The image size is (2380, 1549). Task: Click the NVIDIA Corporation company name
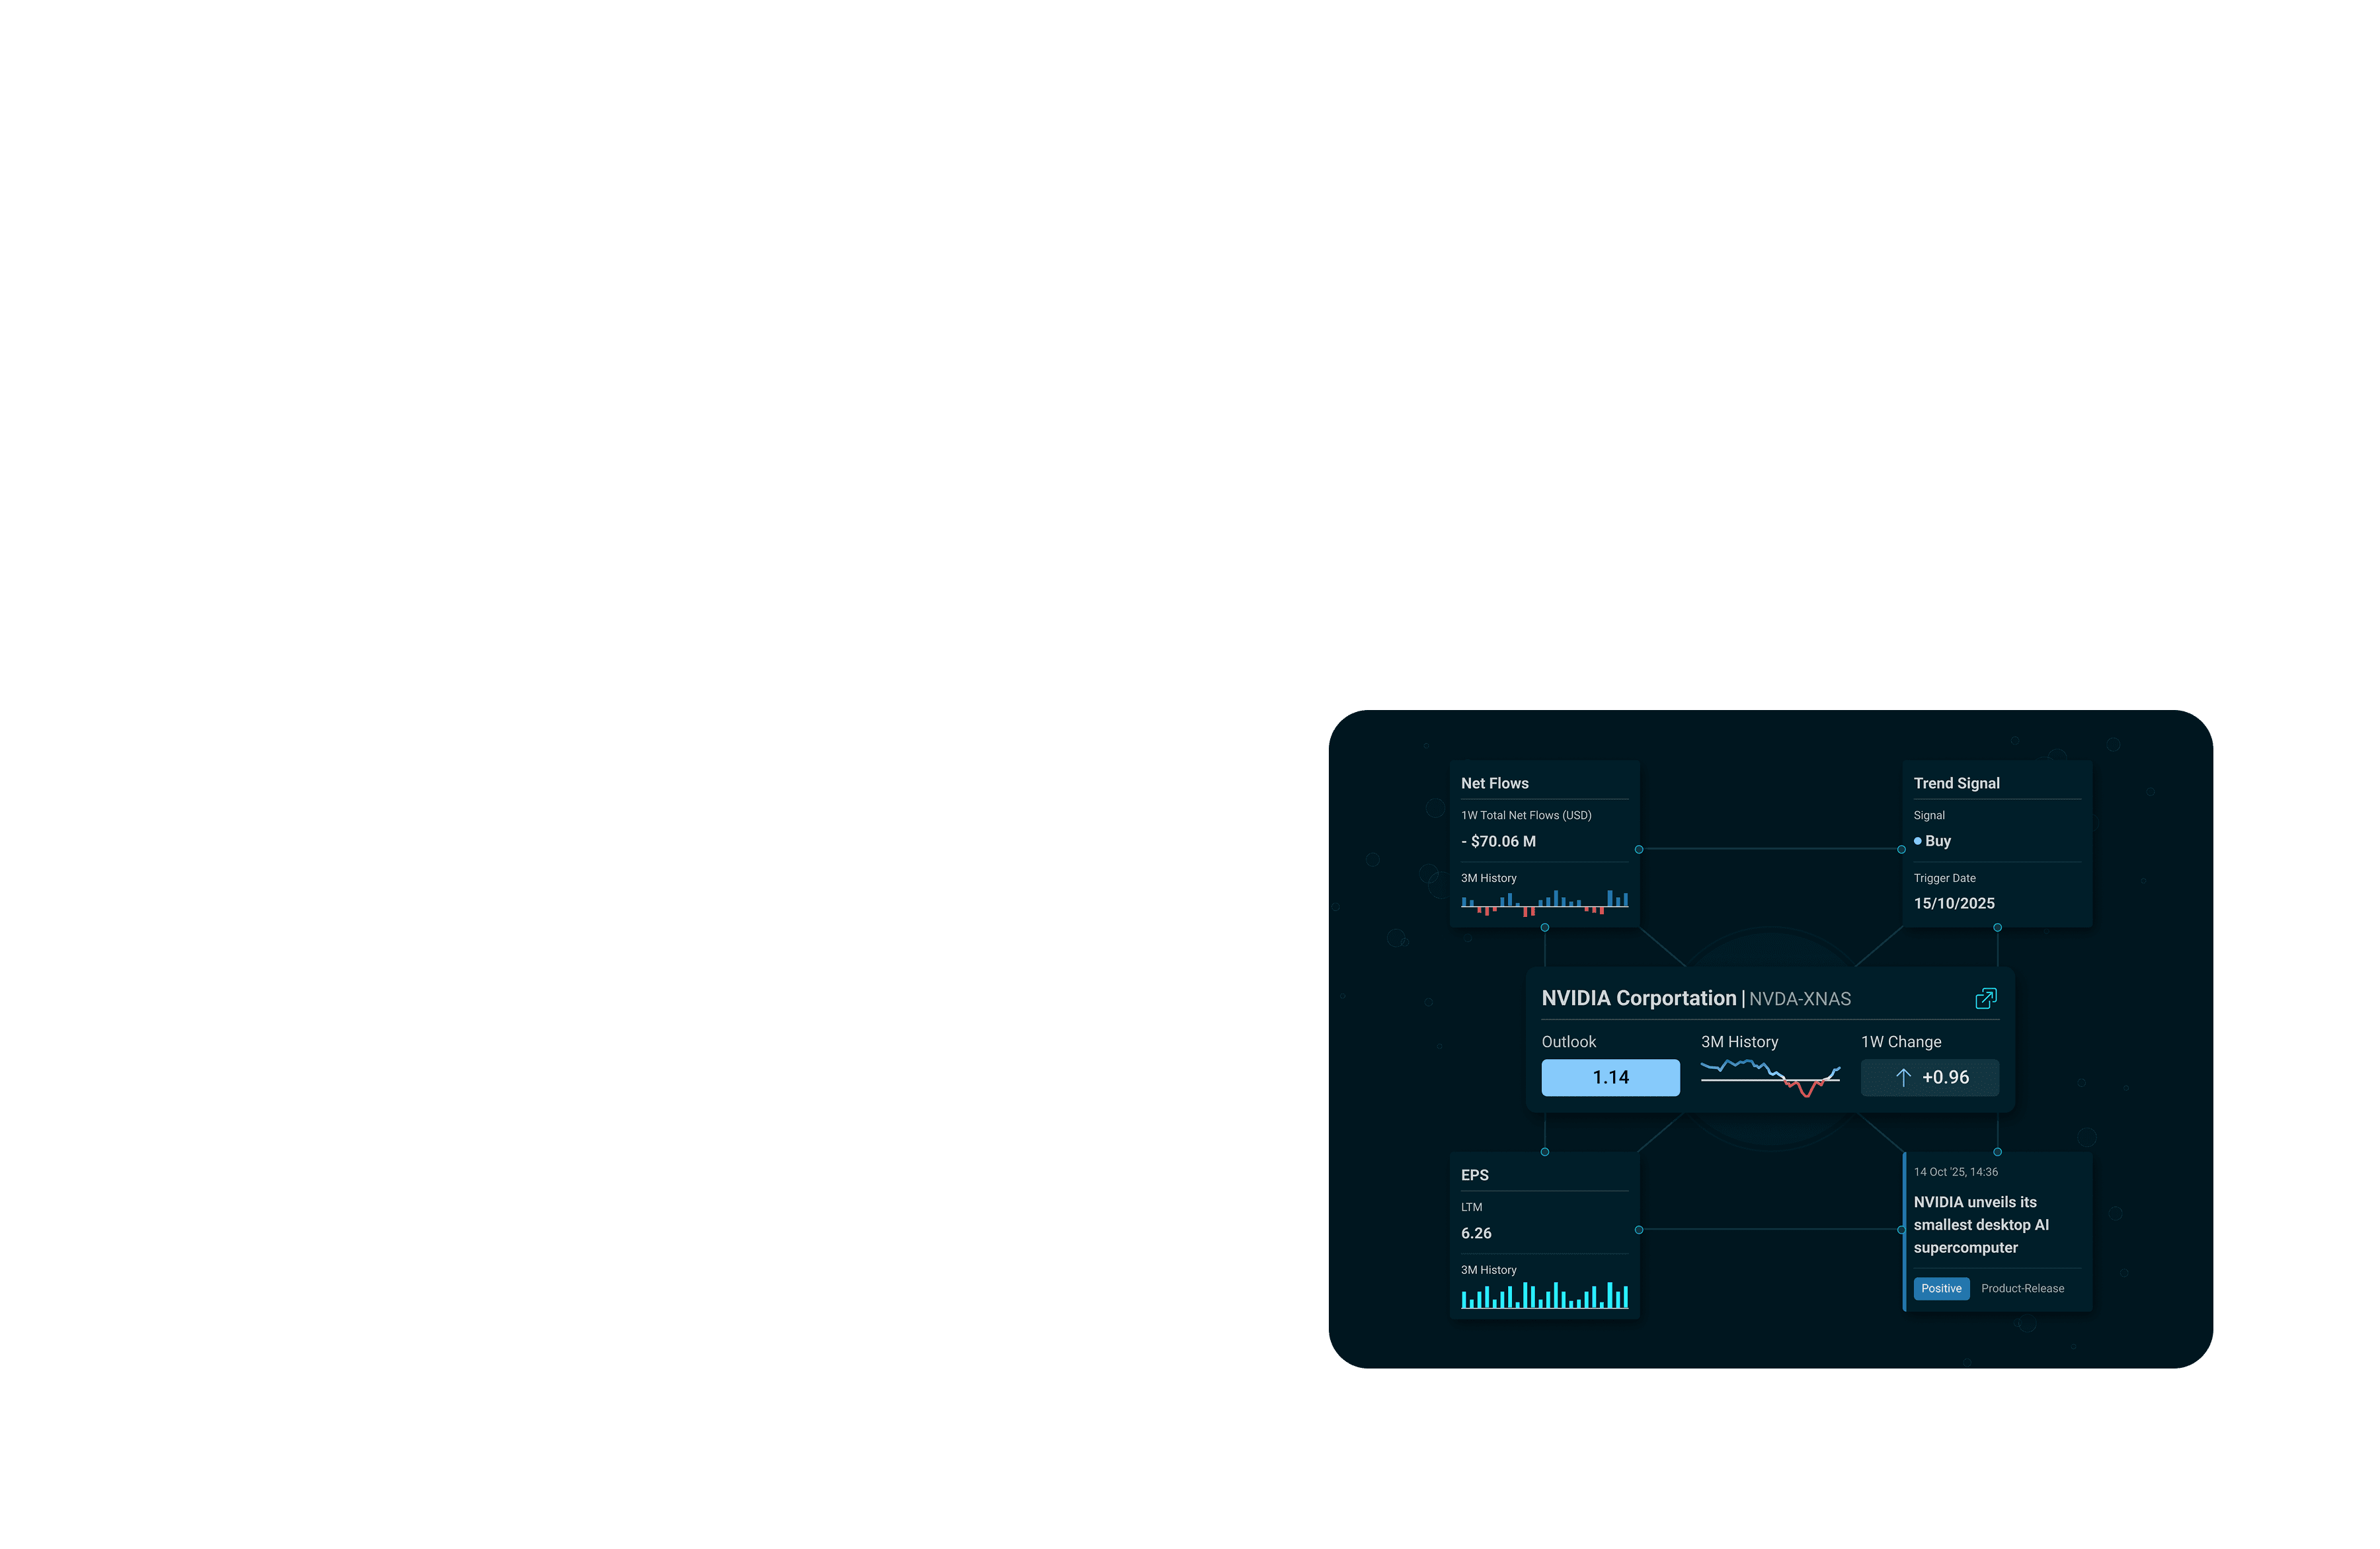tap(1638, 998)
